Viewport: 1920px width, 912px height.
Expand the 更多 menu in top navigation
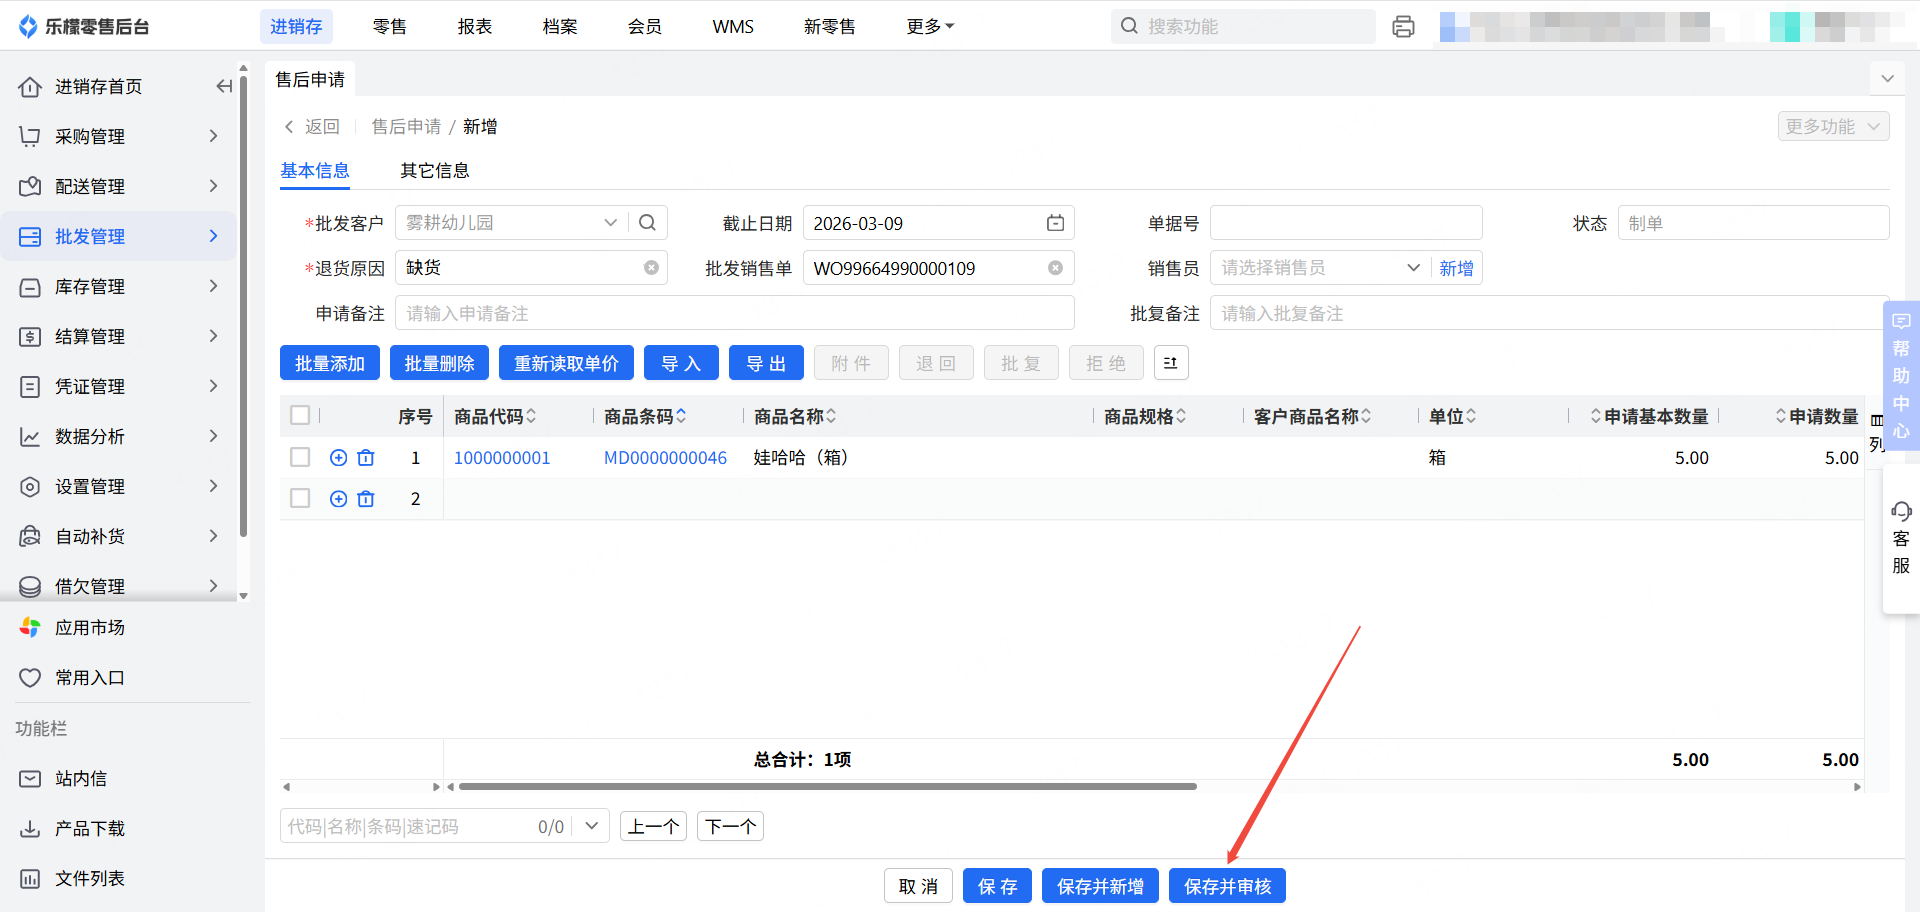[x=930, y=27]
